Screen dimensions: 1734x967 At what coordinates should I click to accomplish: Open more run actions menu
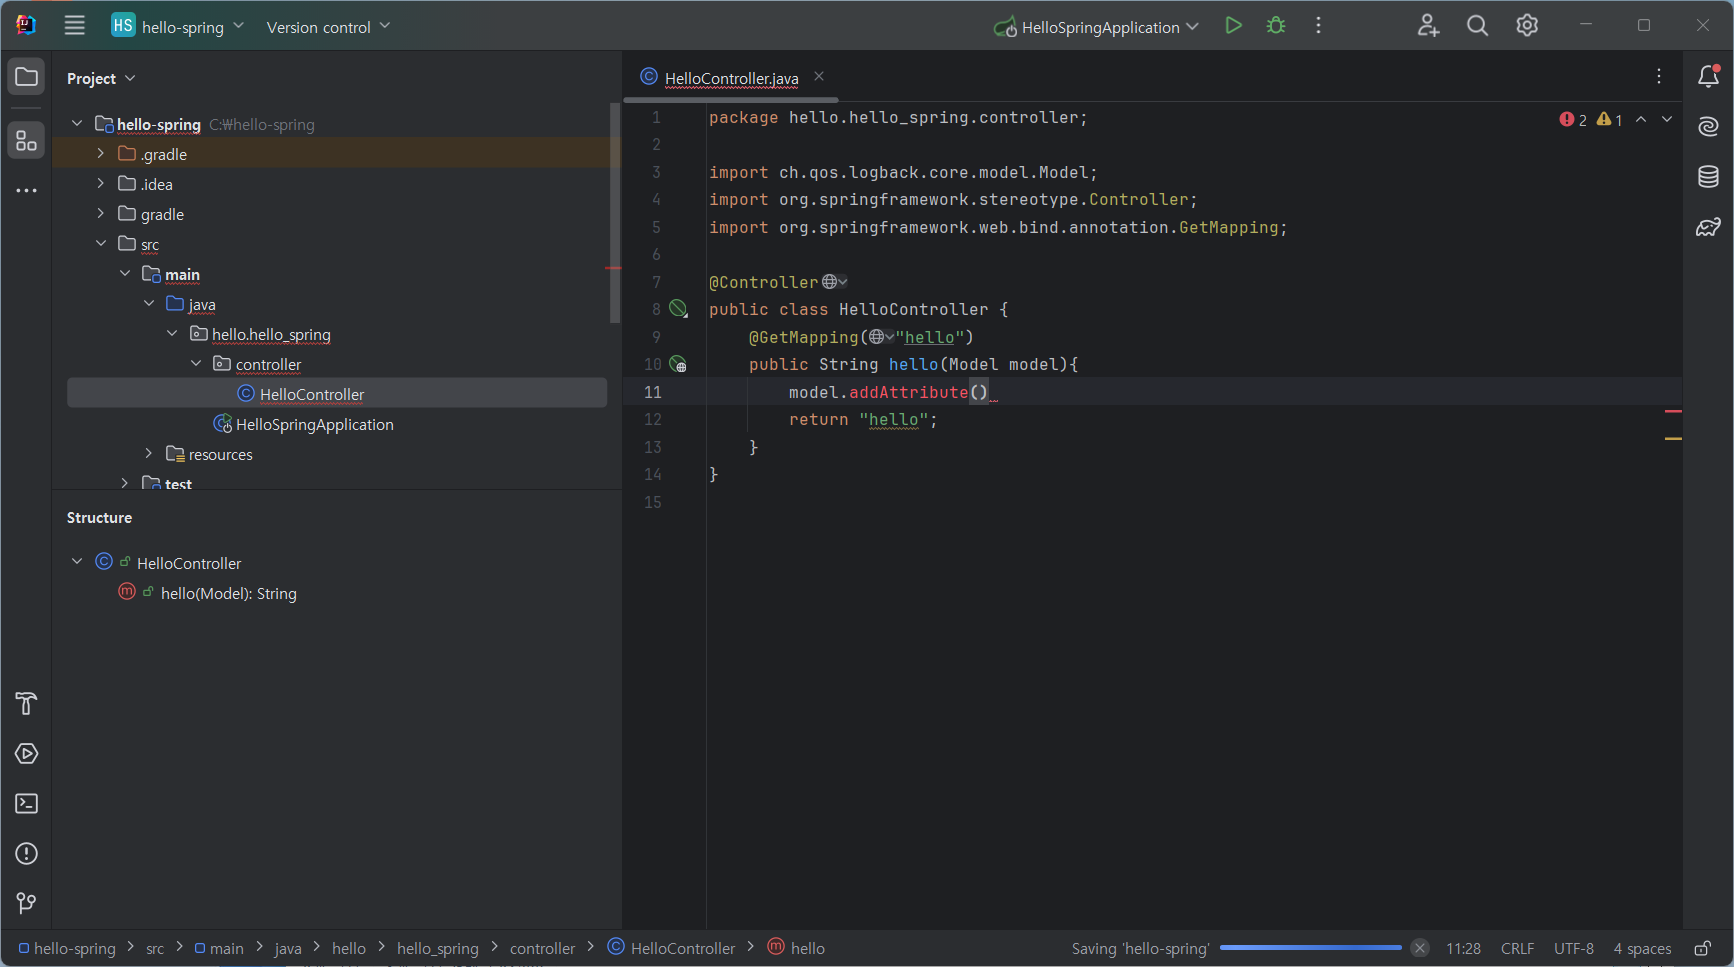coord(1319,26)
